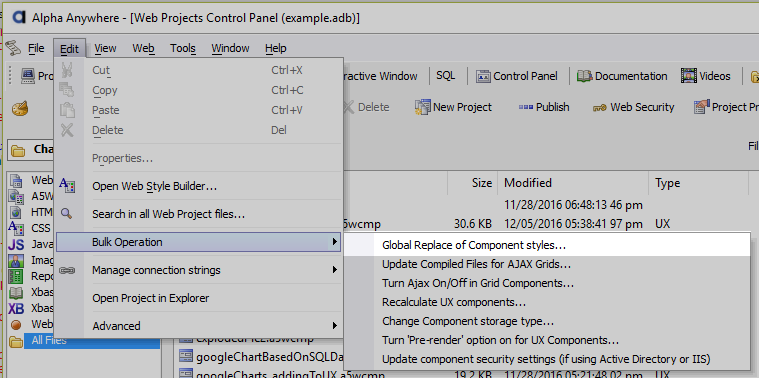The width and height of the screenshot is (759, 378).
Task: Click the 30.6 KB size cell
Action: coord(473,224)
